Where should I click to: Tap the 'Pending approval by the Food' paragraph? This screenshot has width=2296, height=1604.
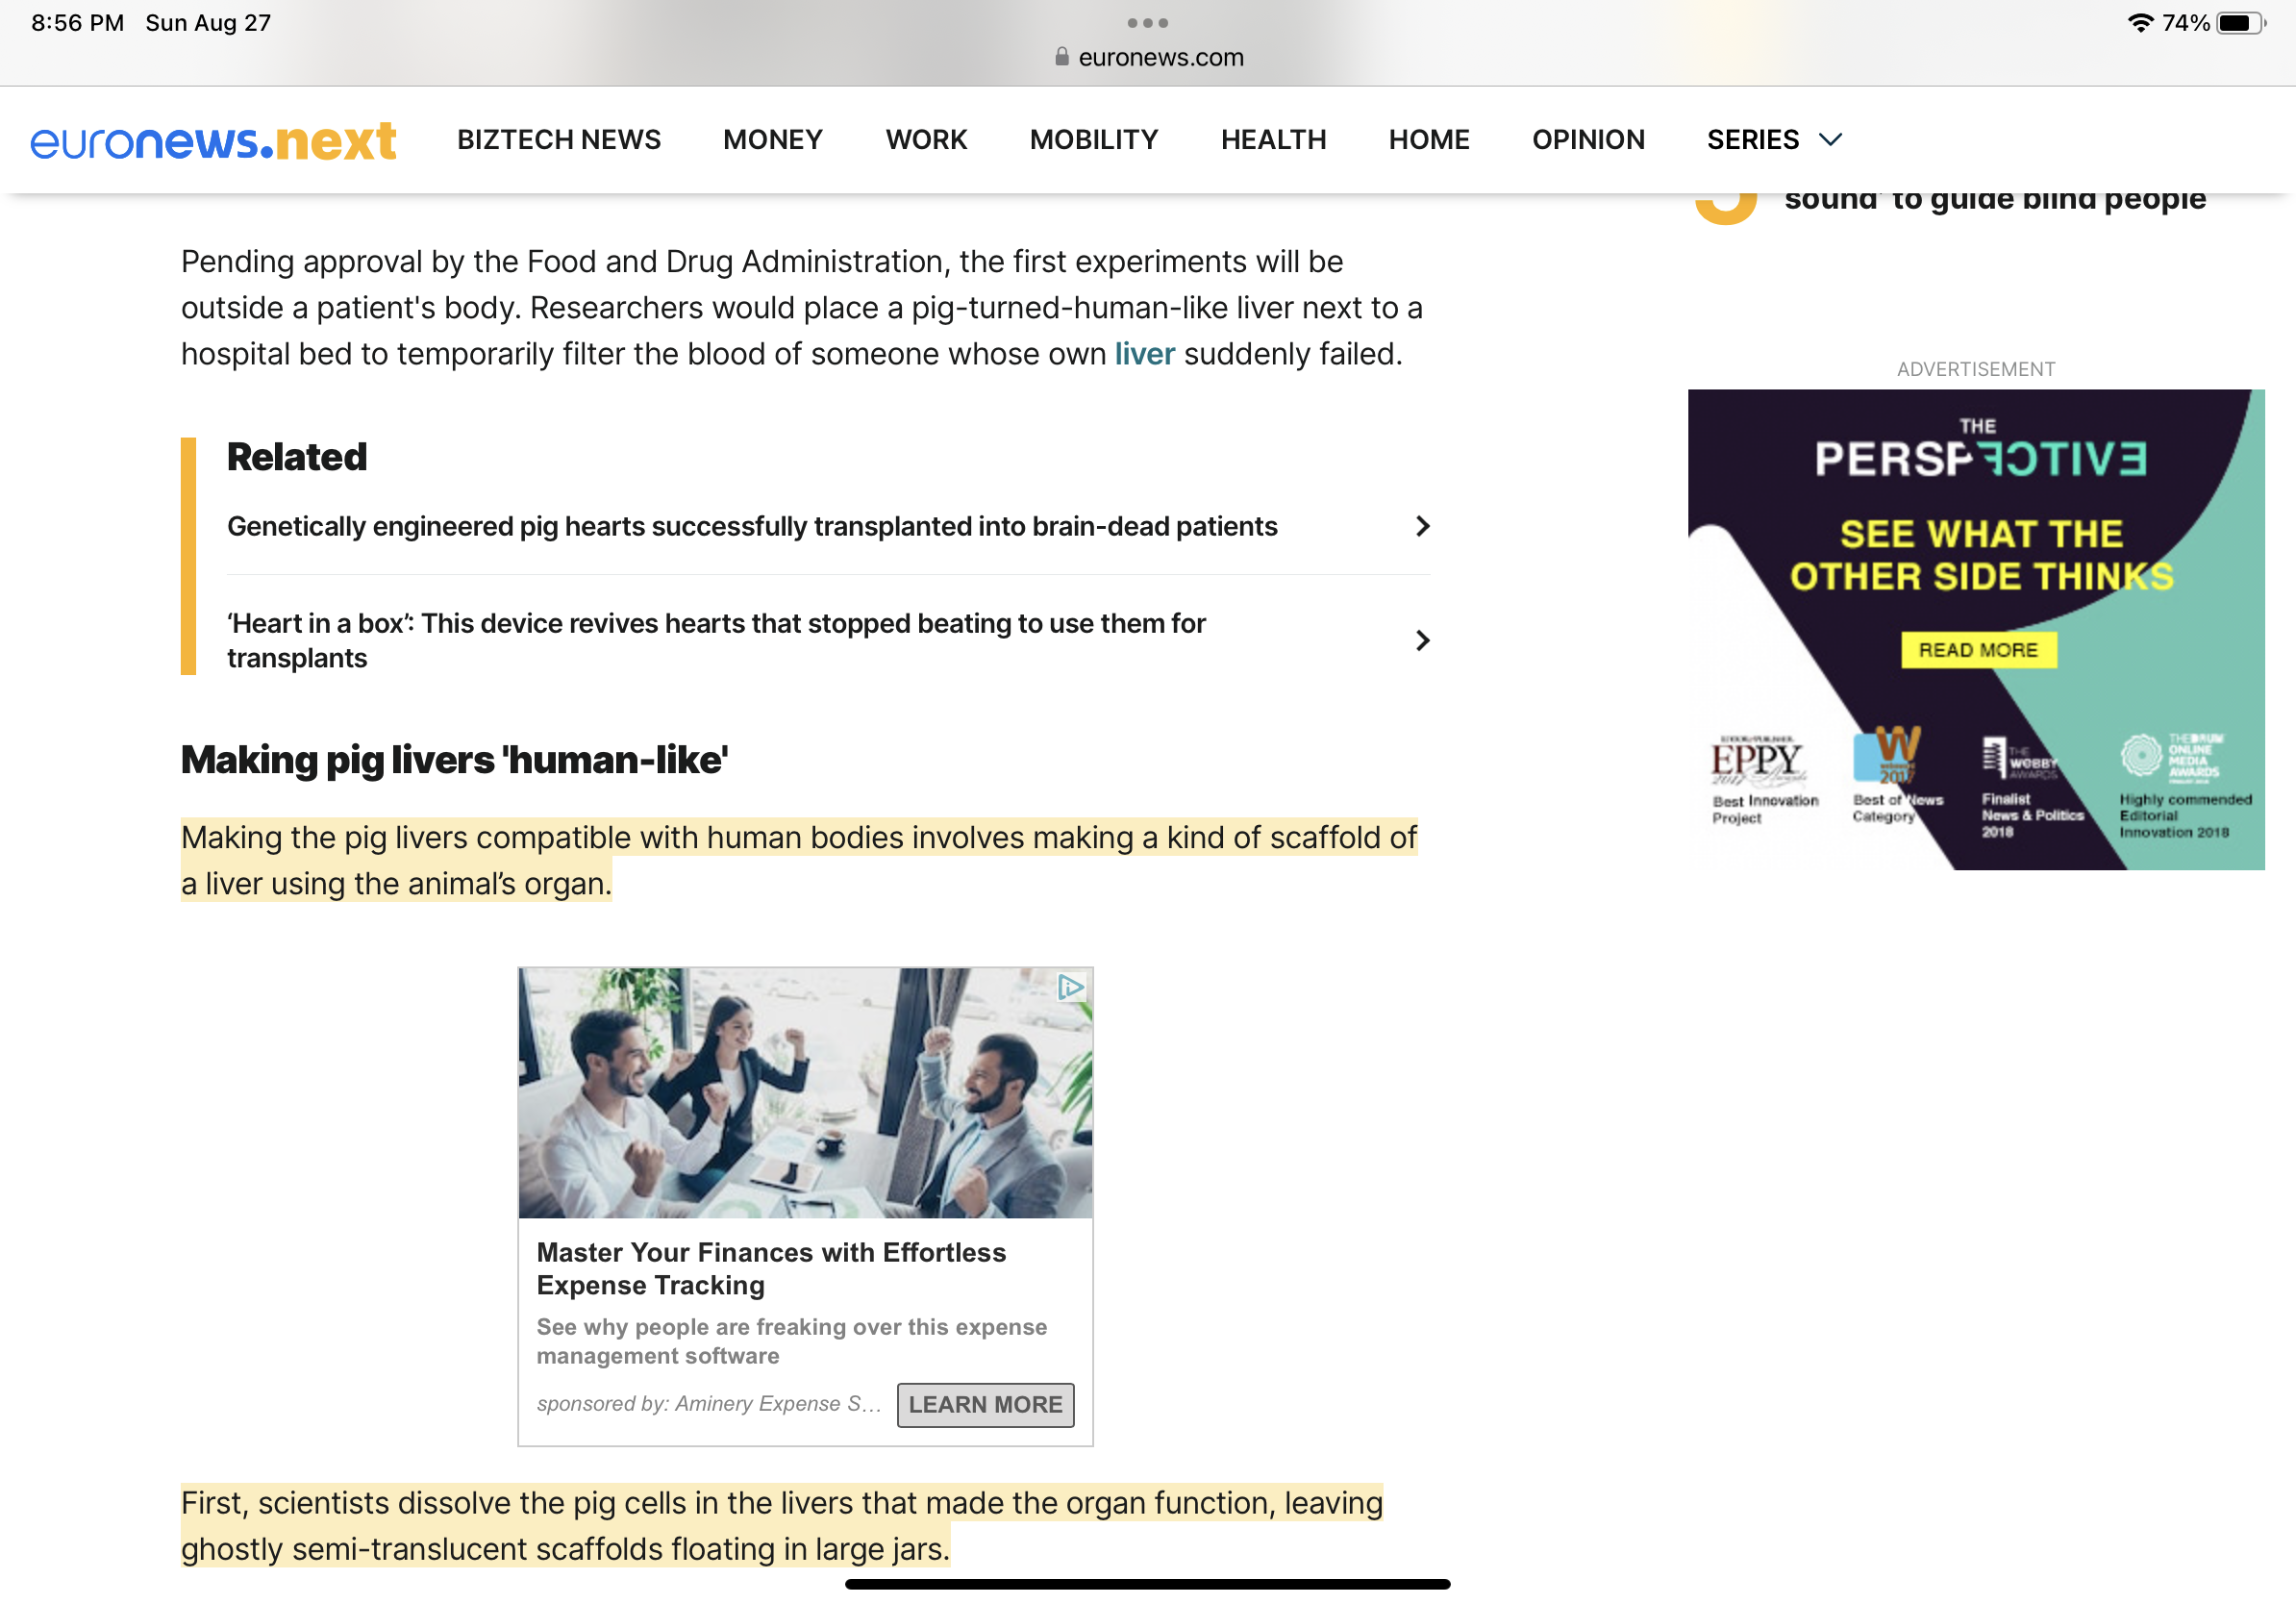click(x=801, y=308)
